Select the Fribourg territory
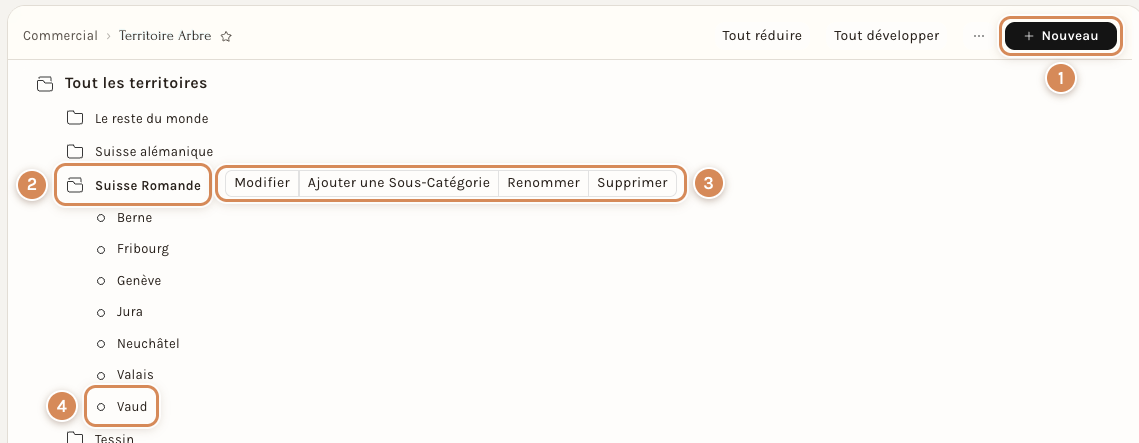The height and width of the screenshot is (443, 1139). coord(143,248)
